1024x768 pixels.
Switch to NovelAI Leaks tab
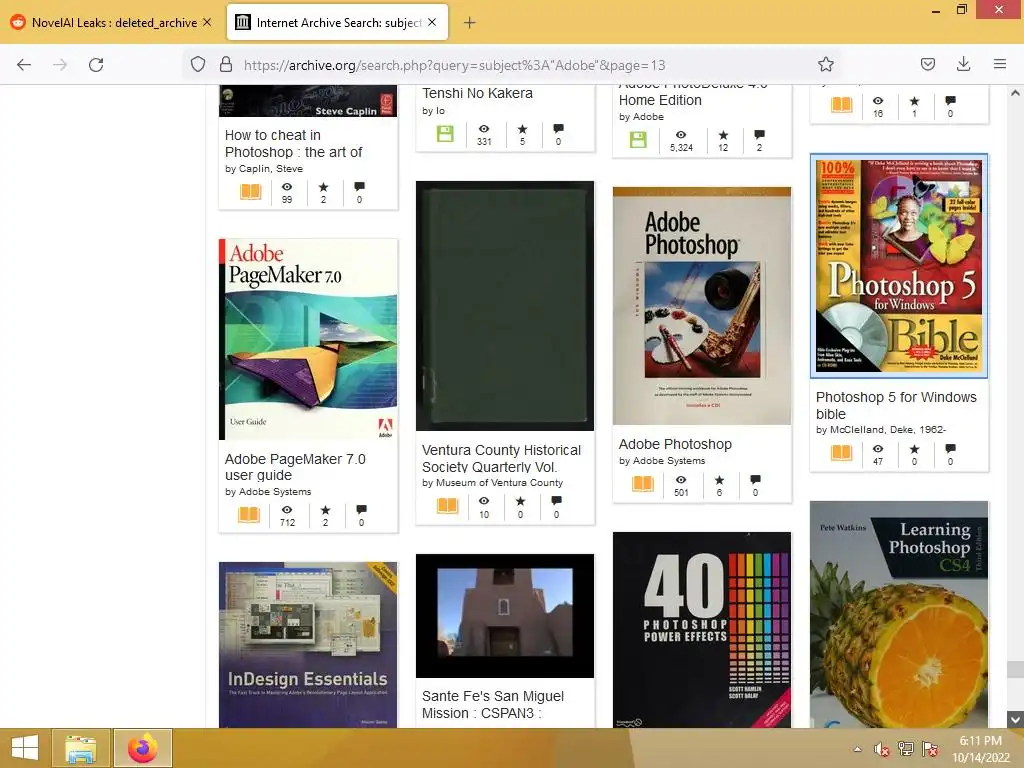111,23
